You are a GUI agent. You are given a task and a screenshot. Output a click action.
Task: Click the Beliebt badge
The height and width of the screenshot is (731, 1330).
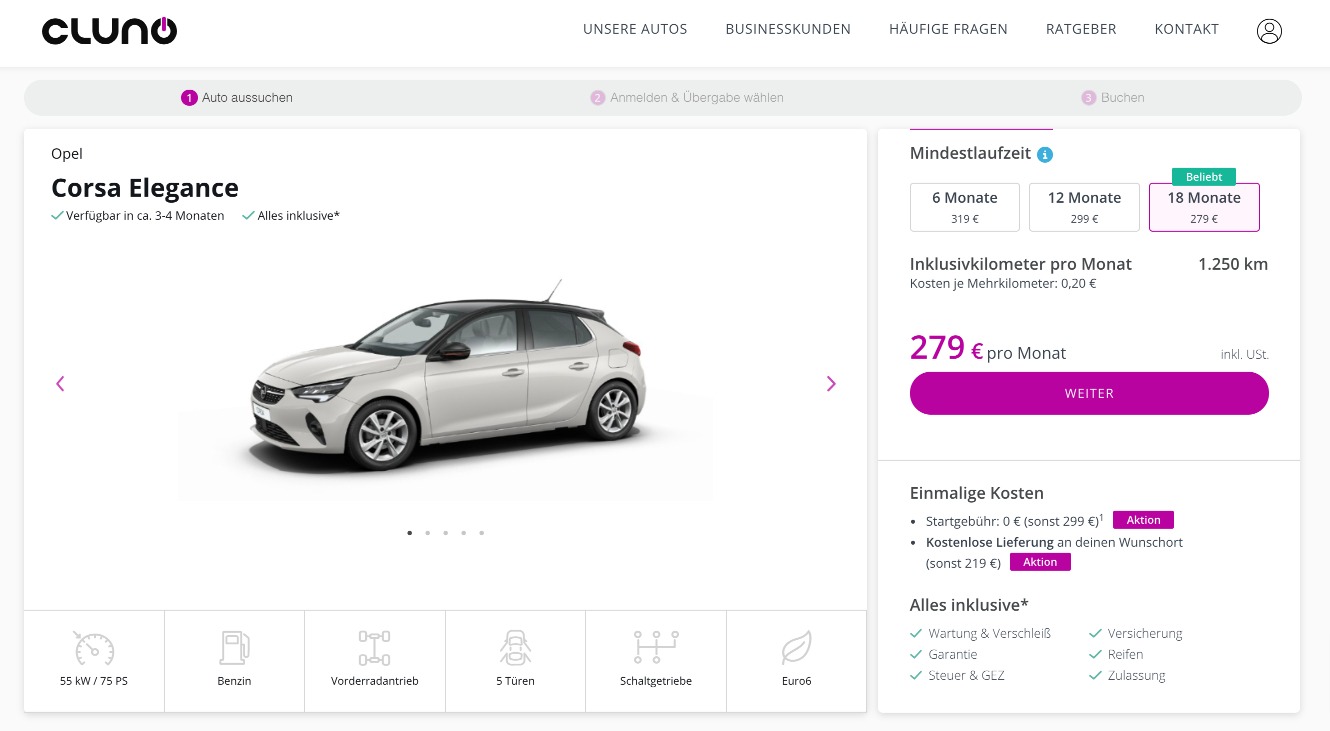[x=1204, y=176]
